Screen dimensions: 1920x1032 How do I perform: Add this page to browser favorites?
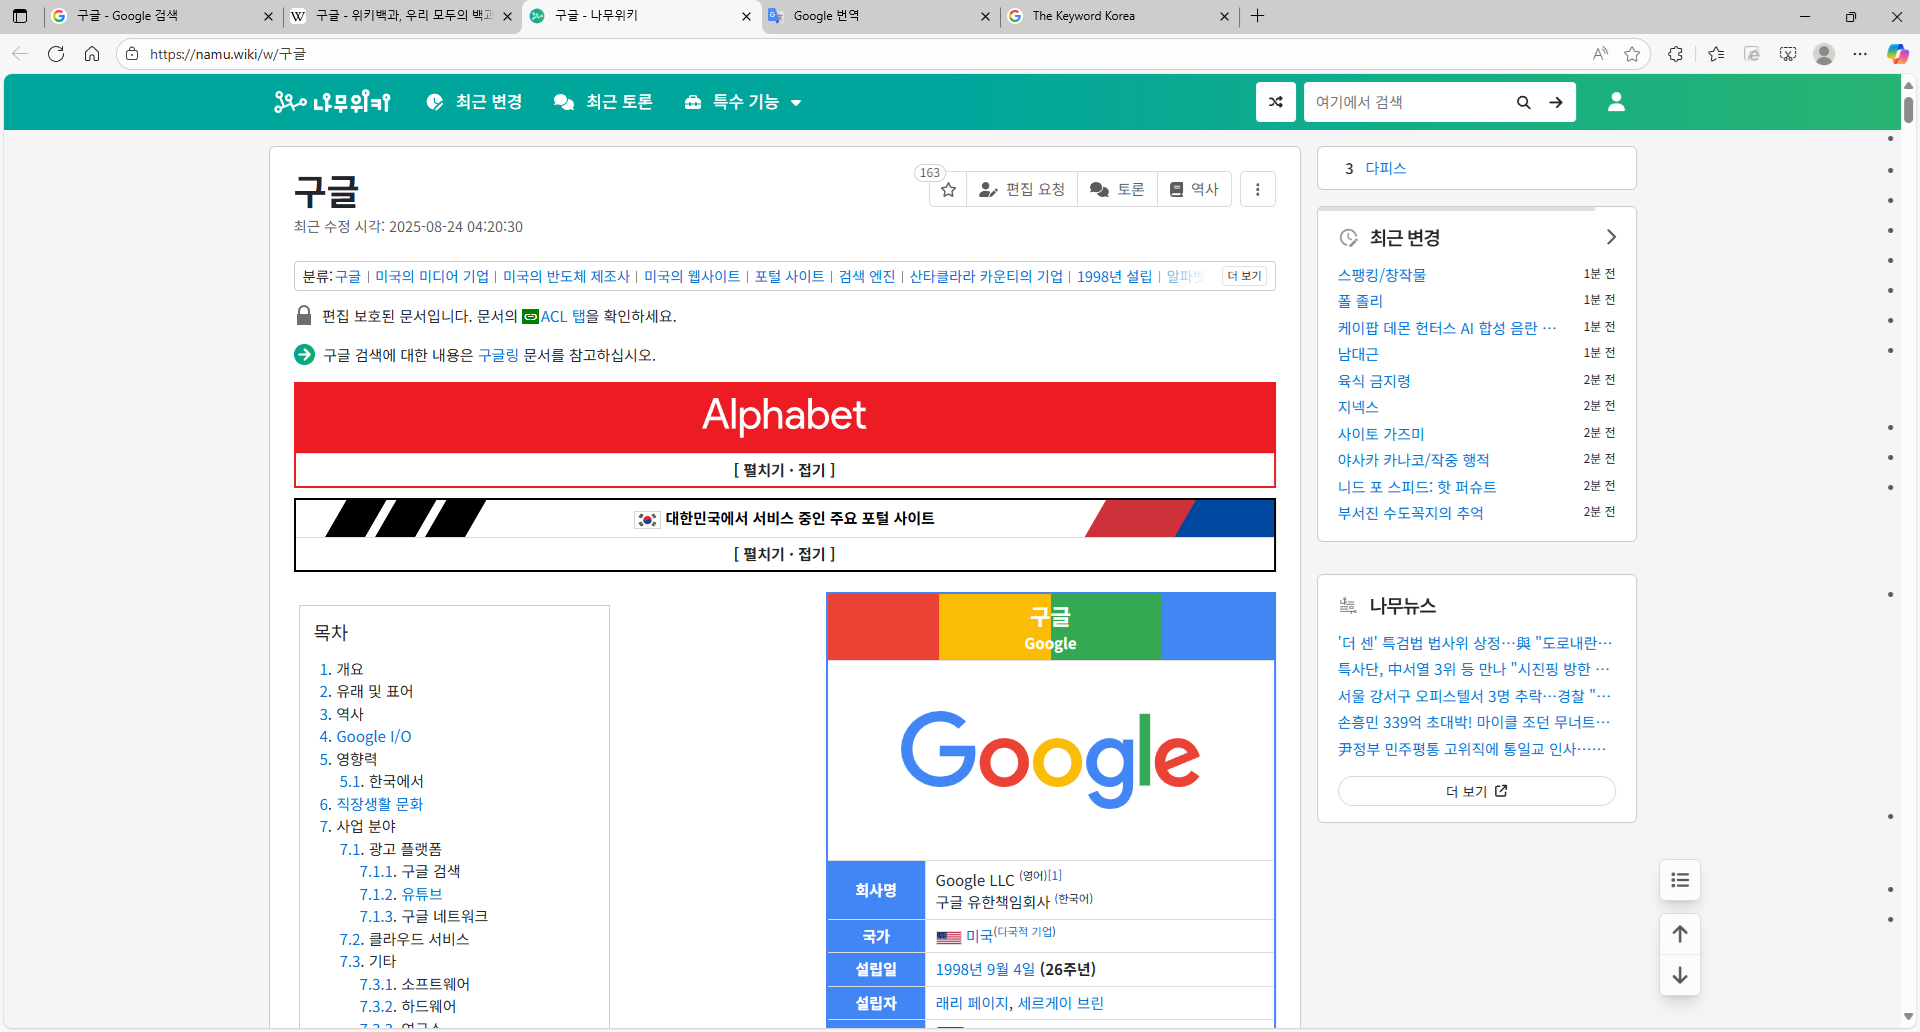[1632, 54]
